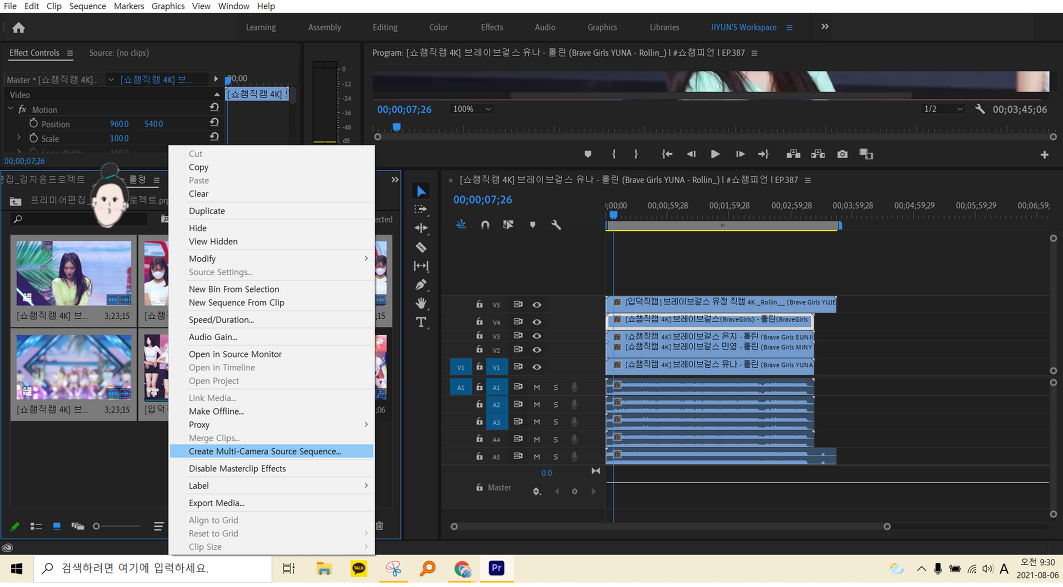Image resolution: width=1063 pixels, height=587 pixels.
Task: Open workspace overflow chevron menu
Action: click(x=825, y=26)
